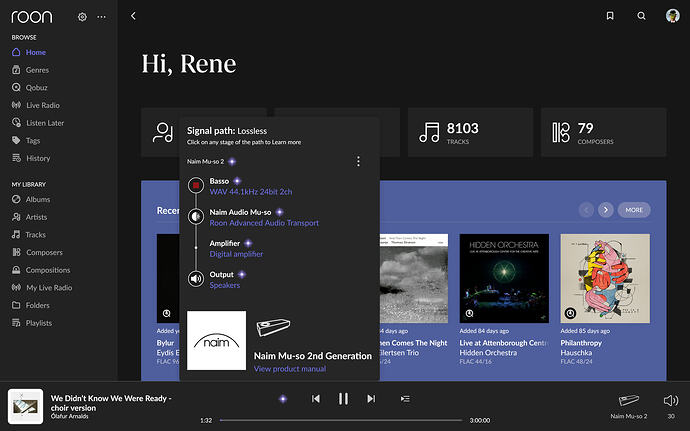
Task: Click signal quality star beside Naim Mu-so 2
Action: [x=232, y=162]
